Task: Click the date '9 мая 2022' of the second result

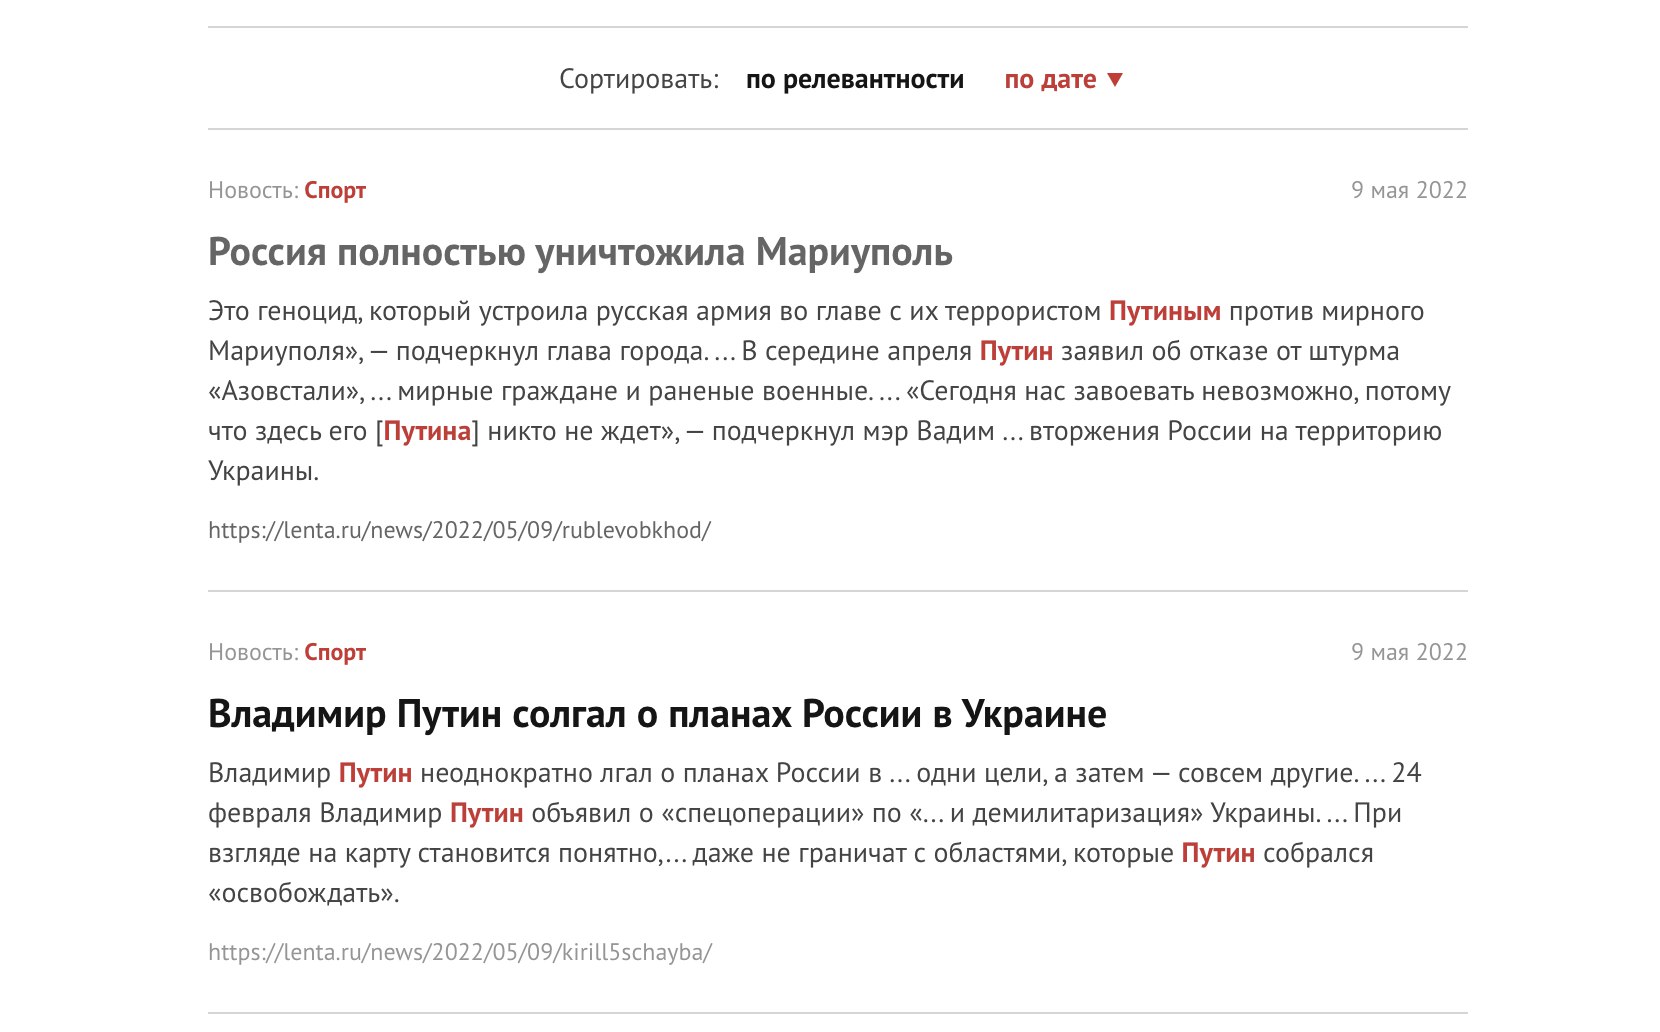Action: 1410,652
